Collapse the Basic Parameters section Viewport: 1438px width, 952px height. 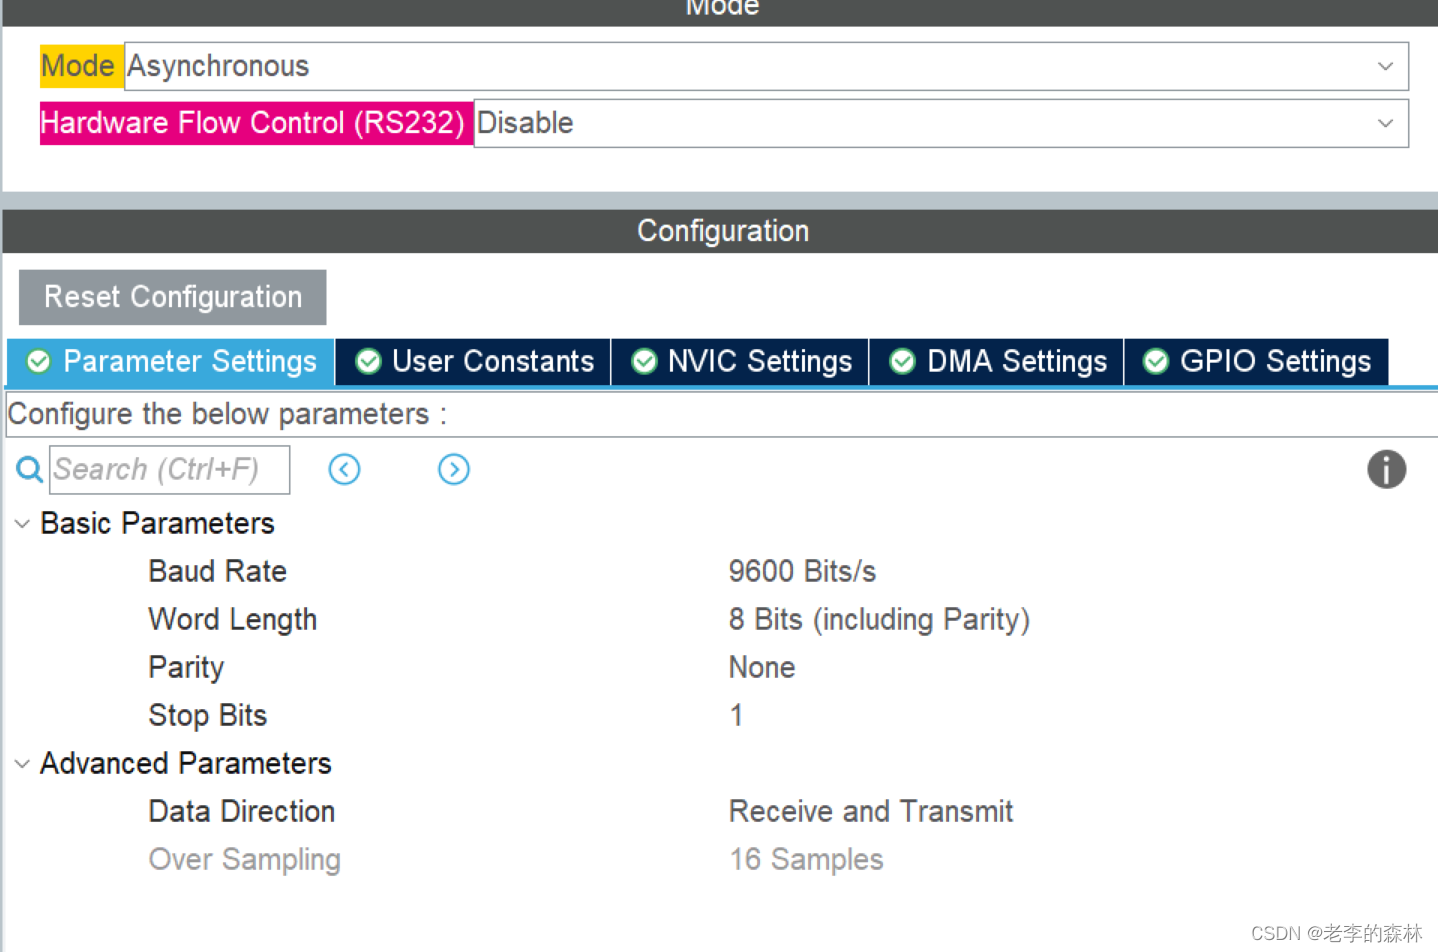point(22,523)
